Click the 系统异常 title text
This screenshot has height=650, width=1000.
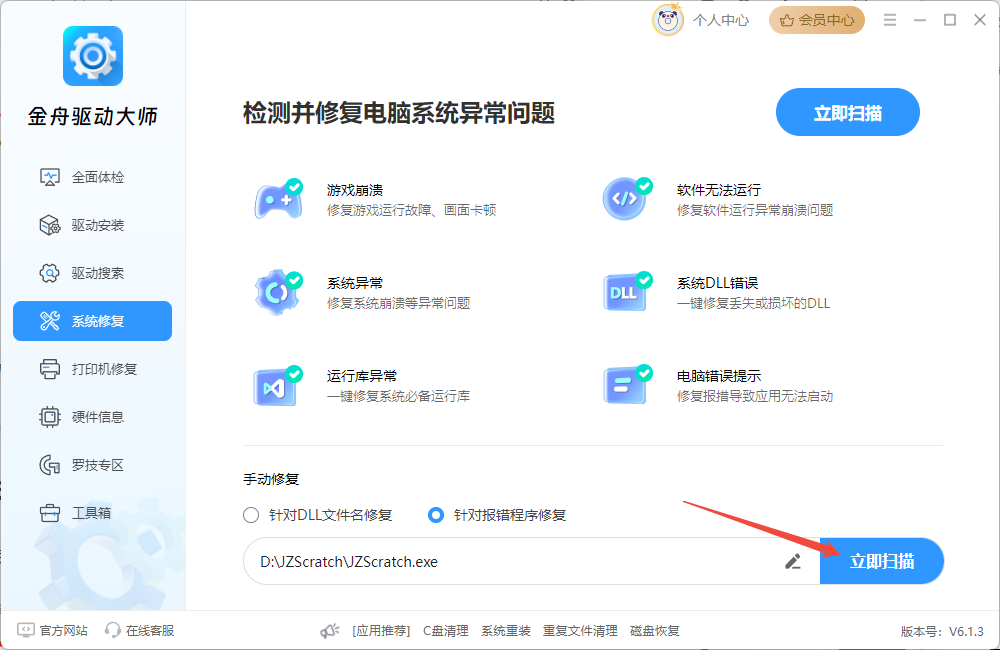tap(355, 283)
